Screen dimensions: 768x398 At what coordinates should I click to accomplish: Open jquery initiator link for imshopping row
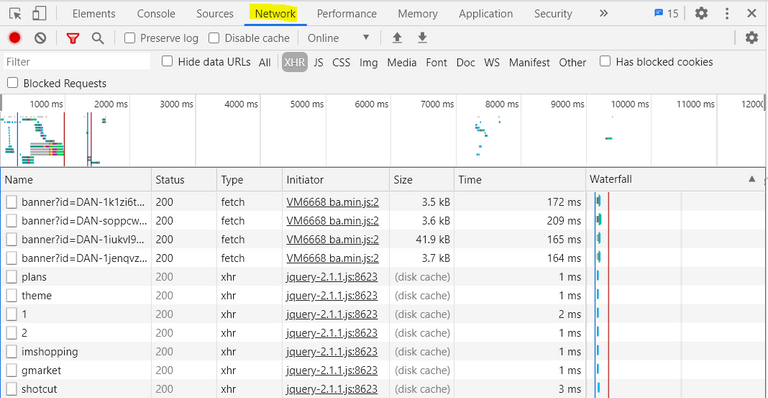click(332, 351)
